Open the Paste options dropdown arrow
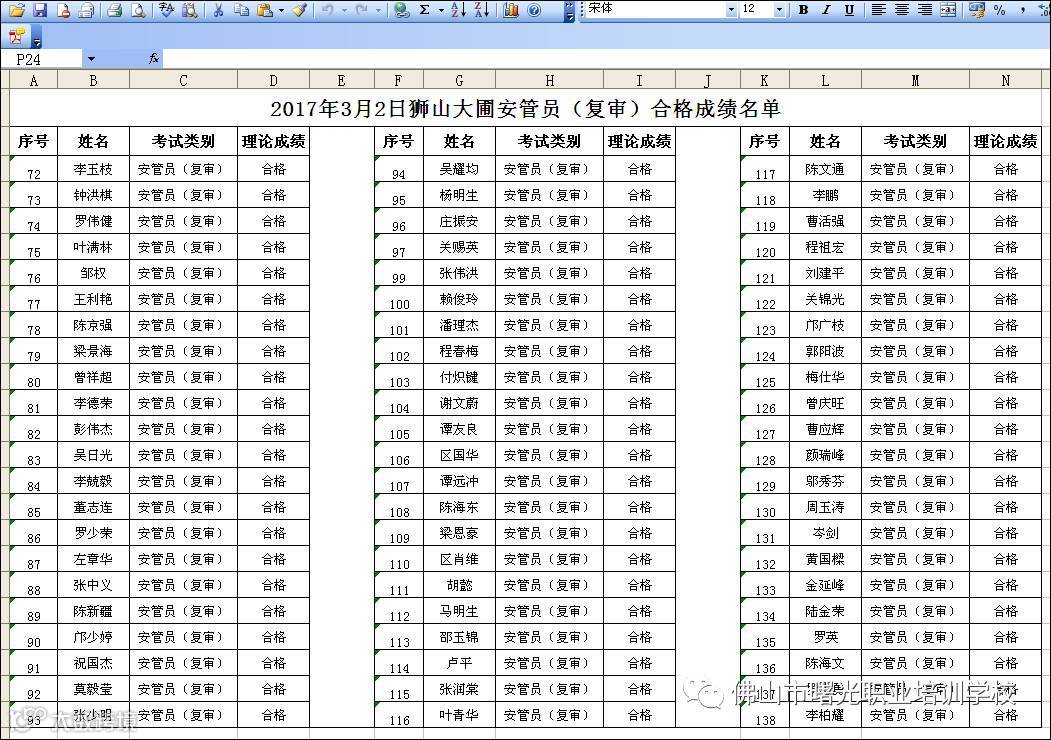 click(x=281, y=10)
